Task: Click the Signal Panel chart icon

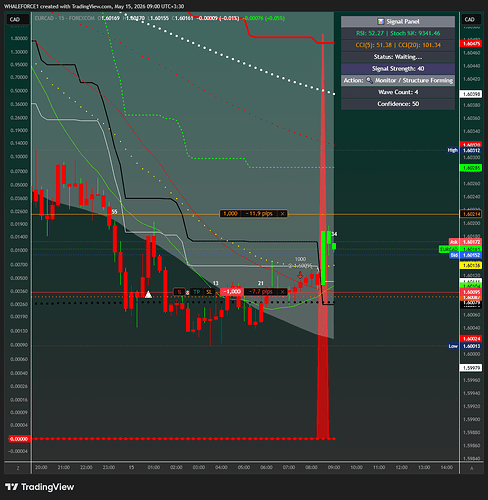Action: pos(380,22)
